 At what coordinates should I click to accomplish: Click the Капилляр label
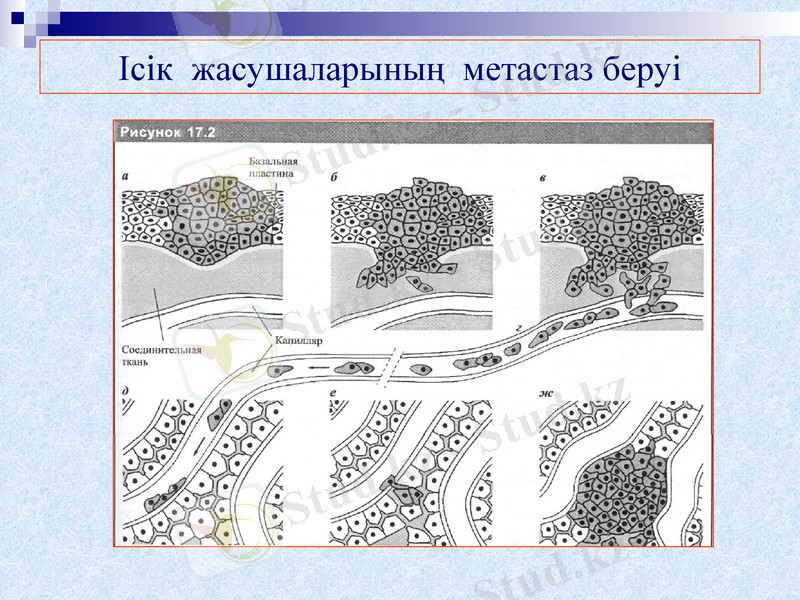click(300, 340)
